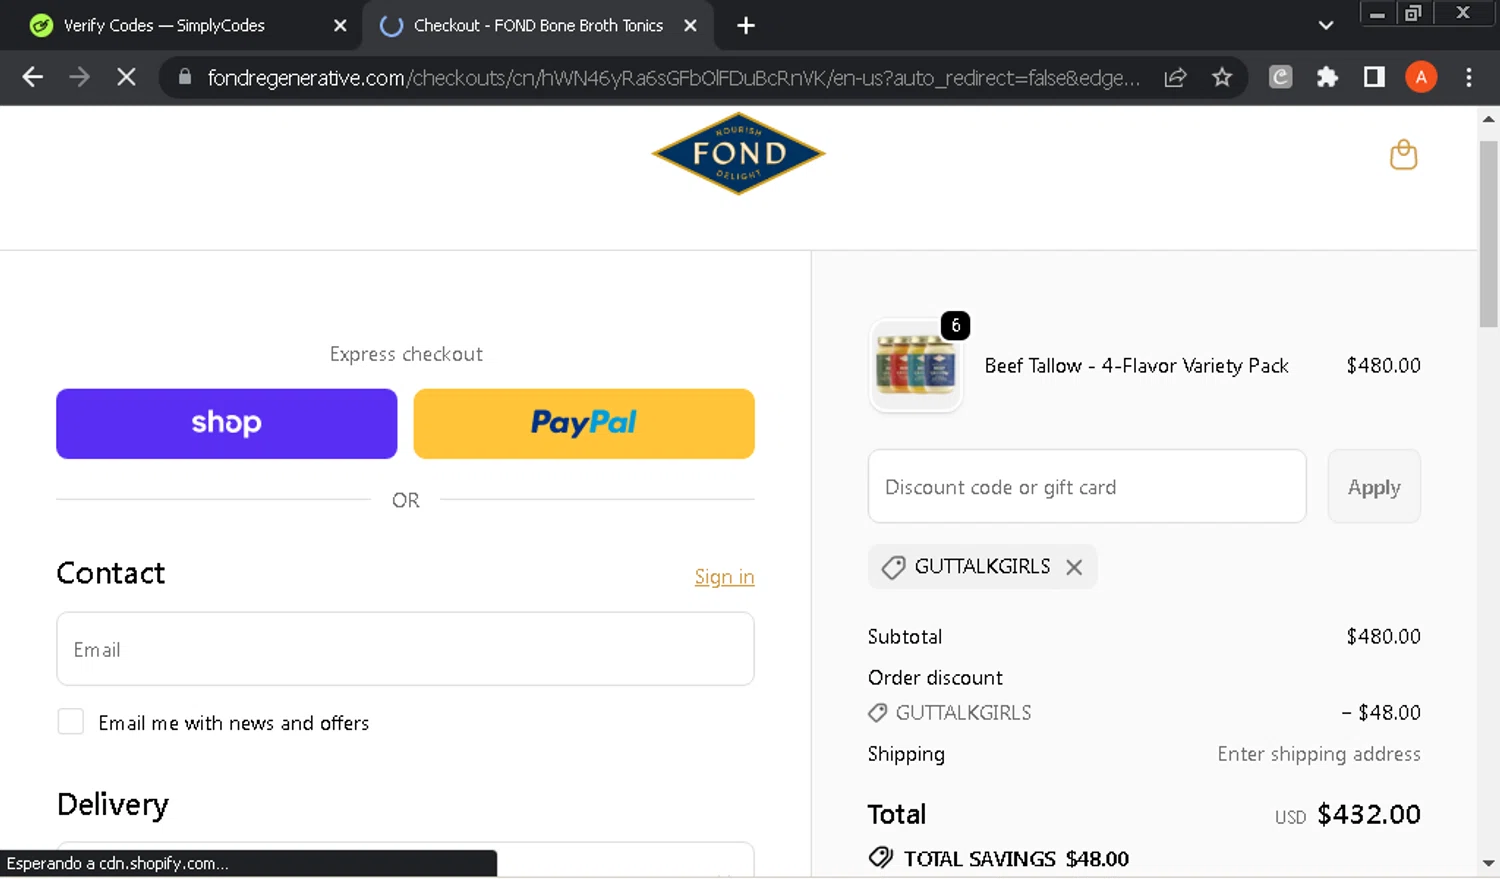The image size is (1500, 879).
Task: Pay with PayPal express checkout
Action: (x=584, y=424)
